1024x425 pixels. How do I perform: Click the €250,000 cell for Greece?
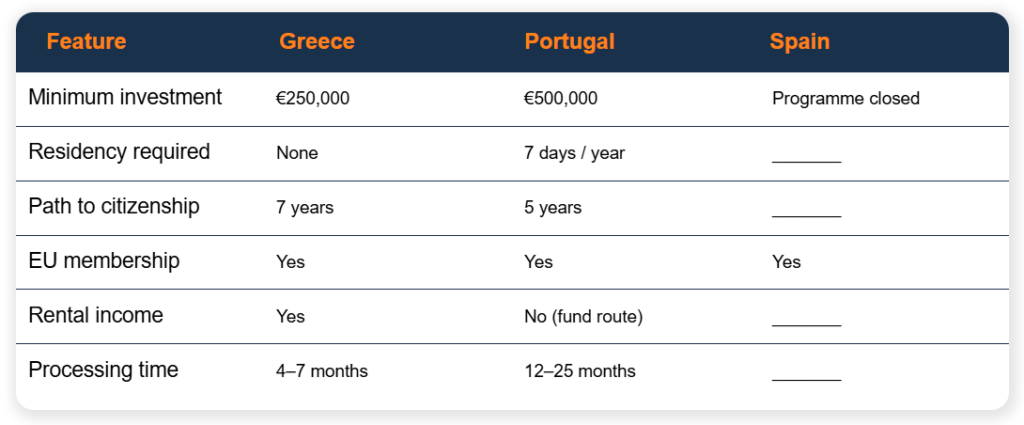tap(313, 99)
